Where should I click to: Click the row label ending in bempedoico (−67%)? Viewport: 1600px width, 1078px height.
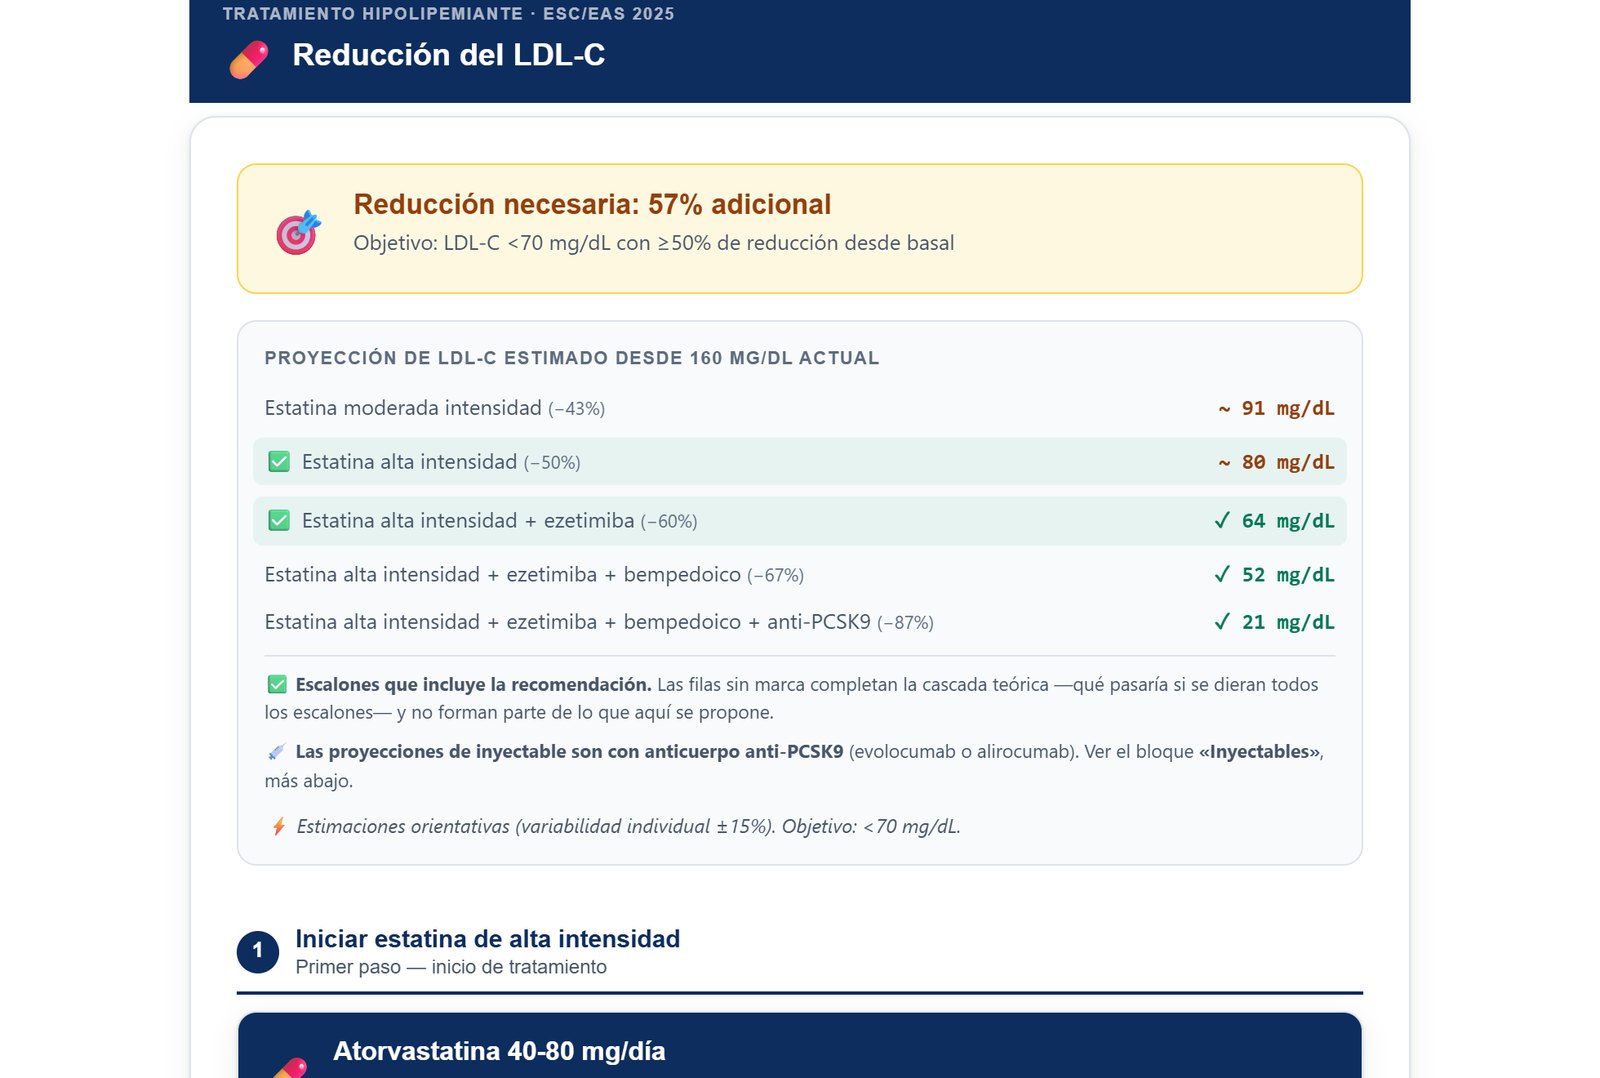[x=534, y=575]
